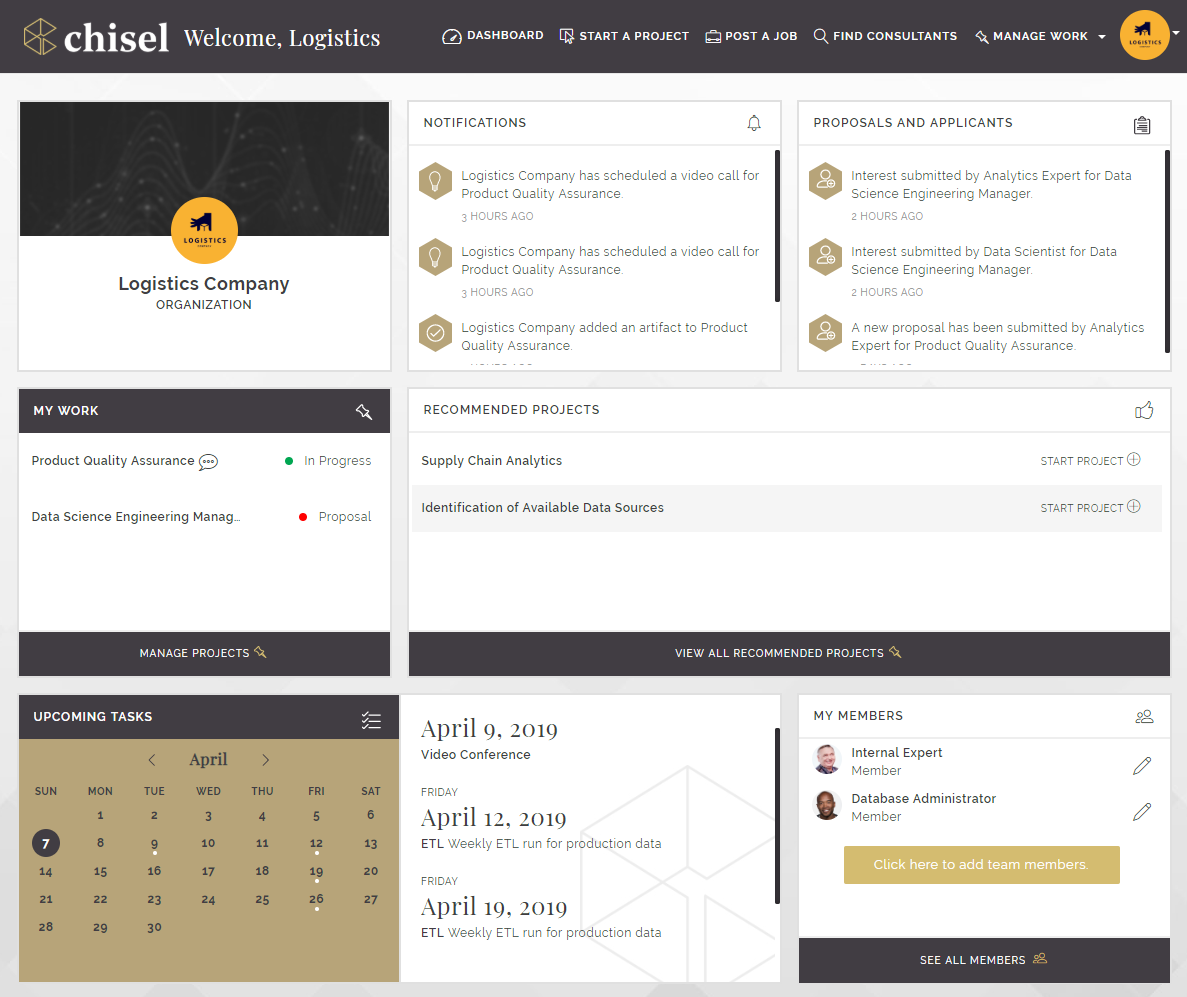Open the Dashboard menu item
This screenshot has width=1187, height=997.
click(x=493, y=36)
